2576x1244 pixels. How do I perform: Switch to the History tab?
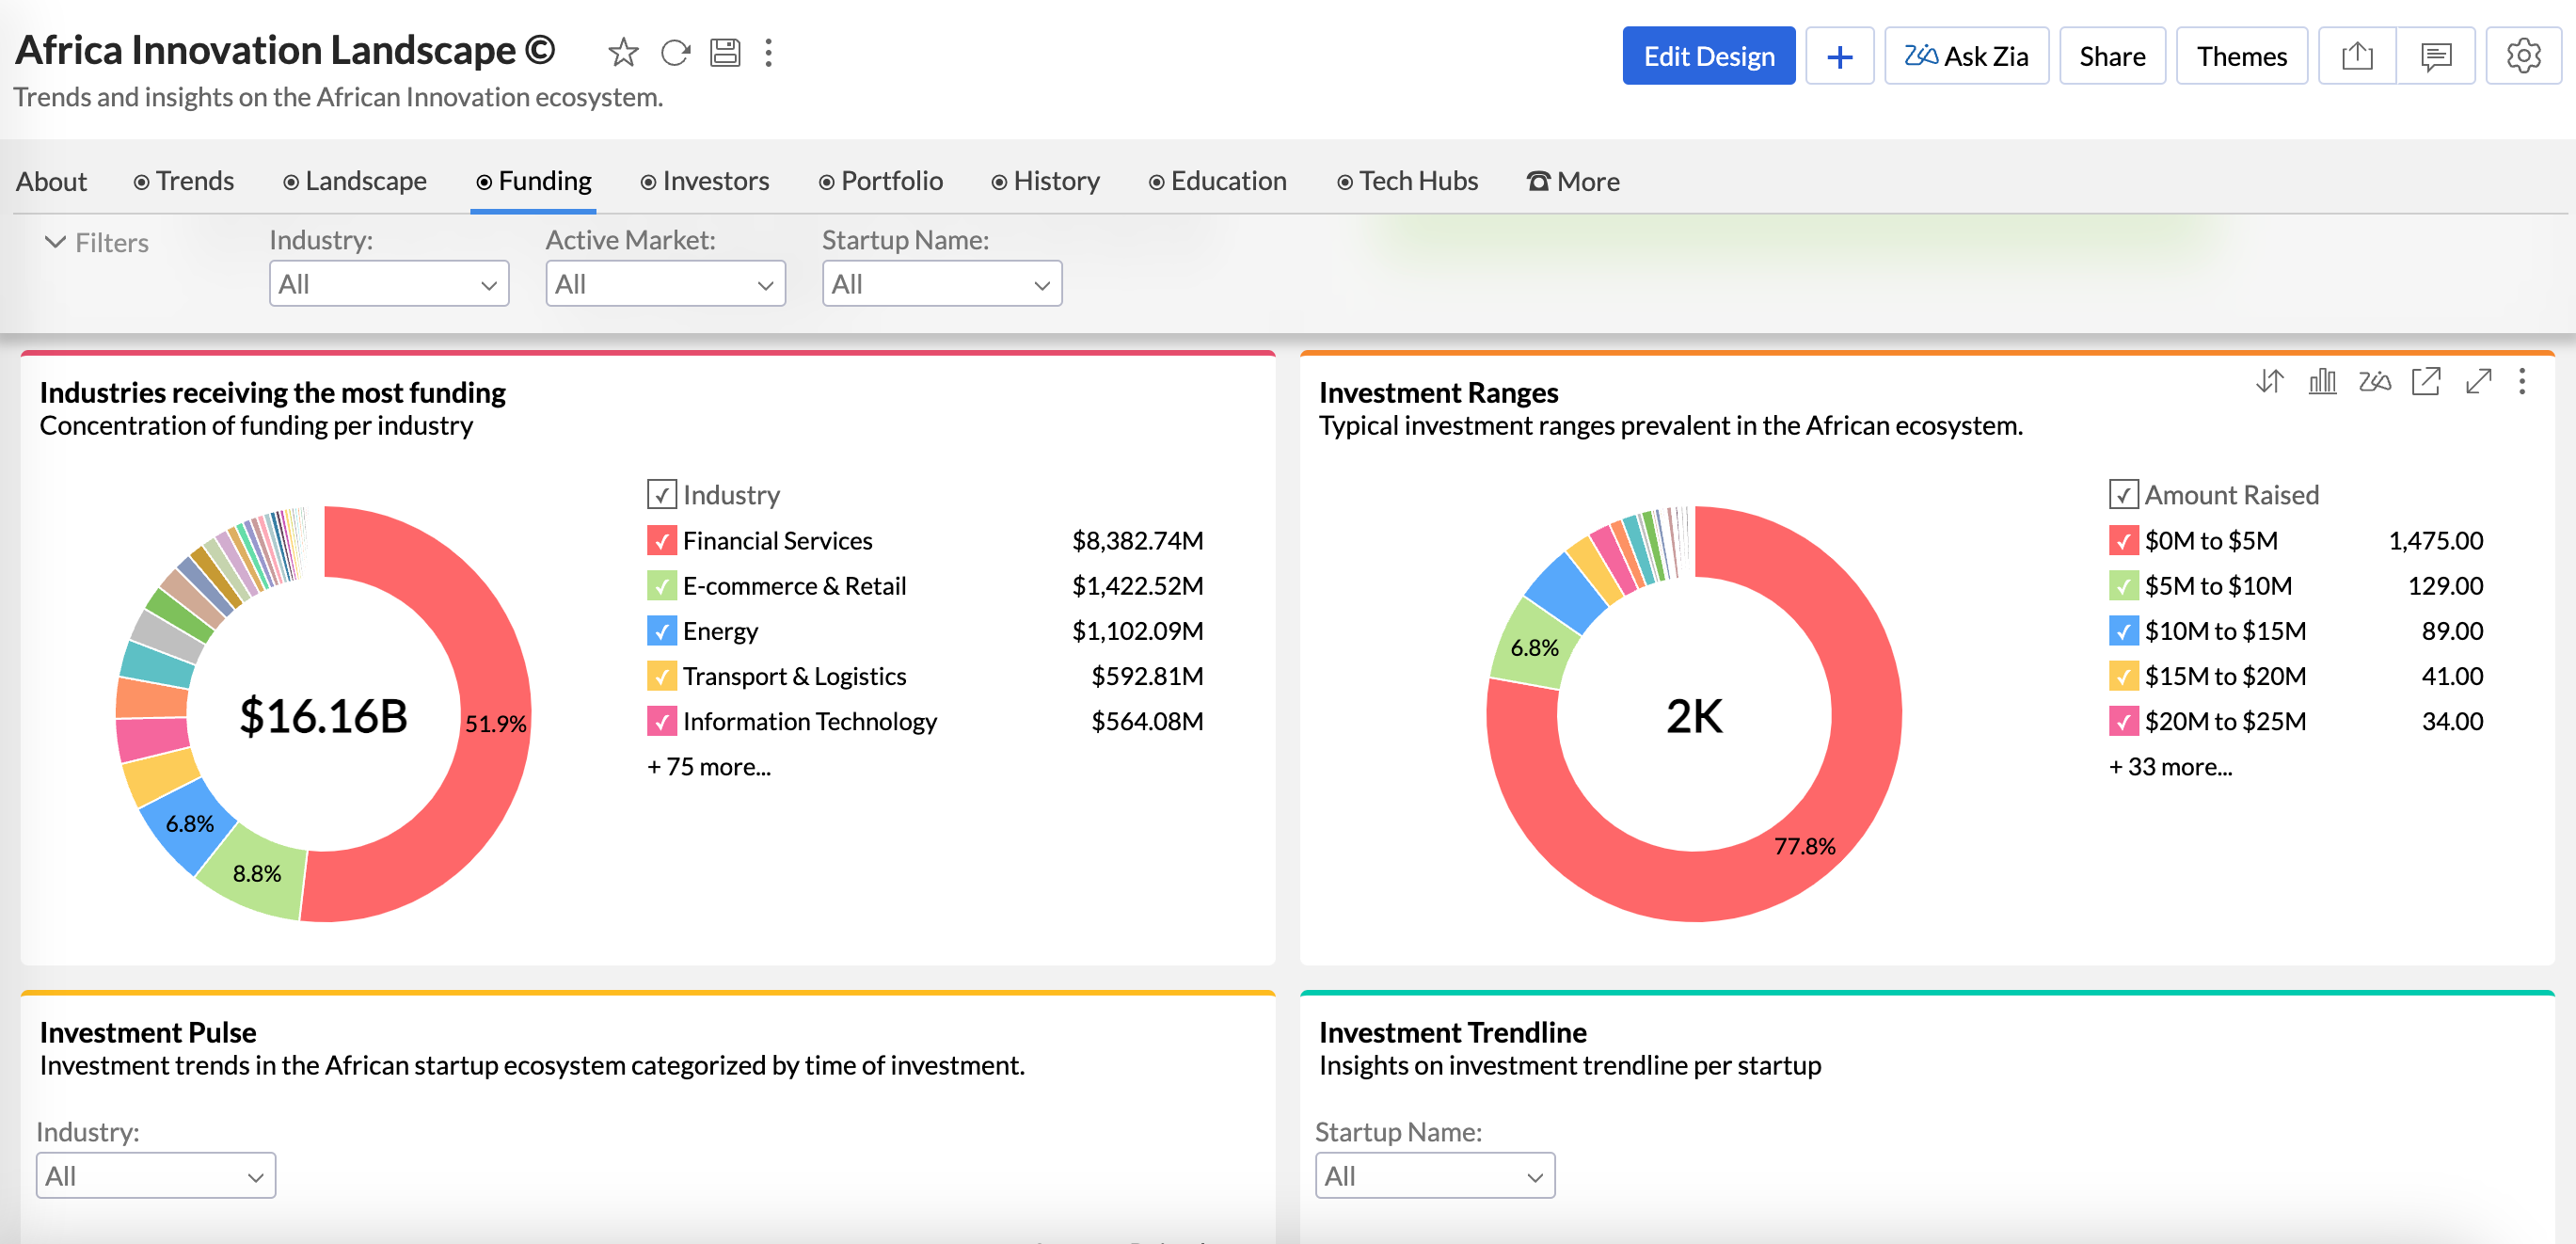click(1045, 181)
